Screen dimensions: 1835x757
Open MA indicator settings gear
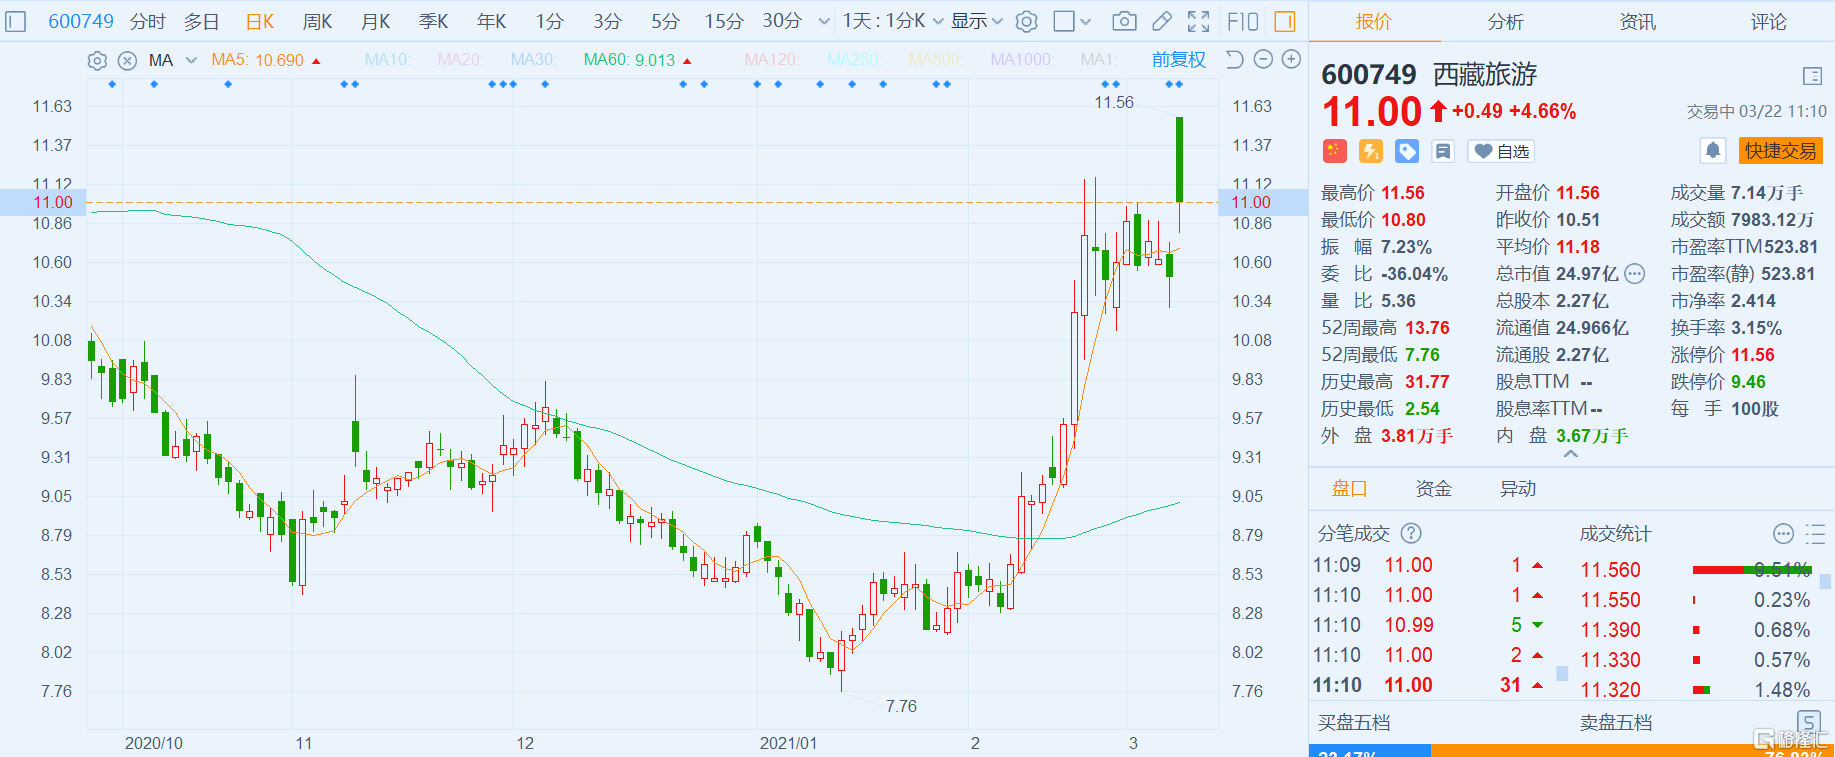pyautogui.click(x=97, y=60)
